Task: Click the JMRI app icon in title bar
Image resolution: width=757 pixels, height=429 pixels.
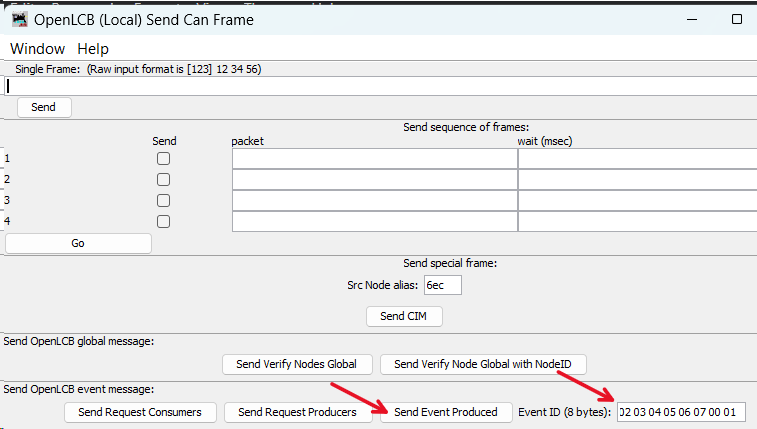Action: (20, 20)
